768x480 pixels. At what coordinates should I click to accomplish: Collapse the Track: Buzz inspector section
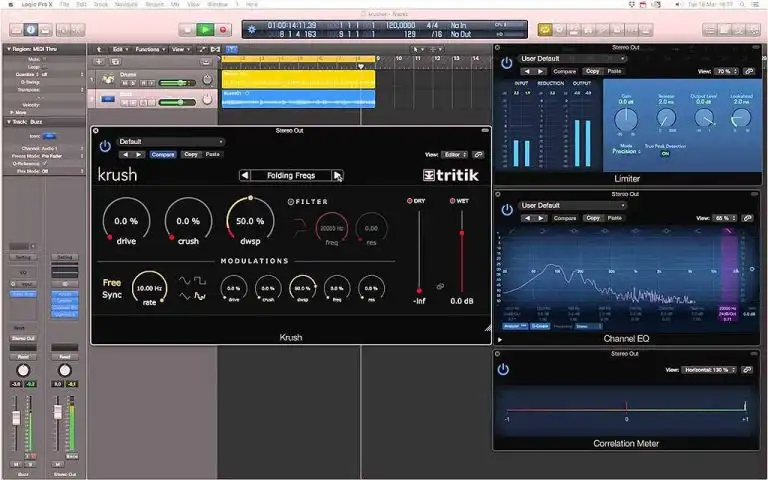(8, 121)
